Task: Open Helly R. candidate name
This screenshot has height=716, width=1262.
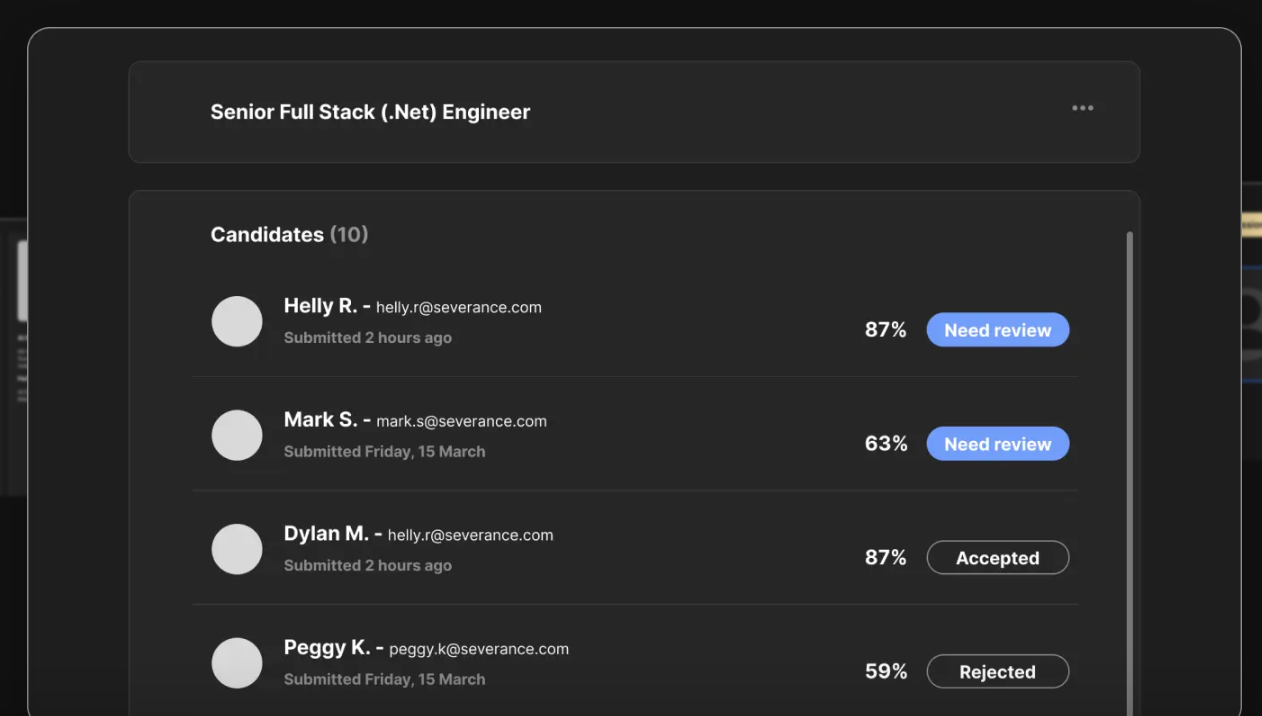Action: 320,306
